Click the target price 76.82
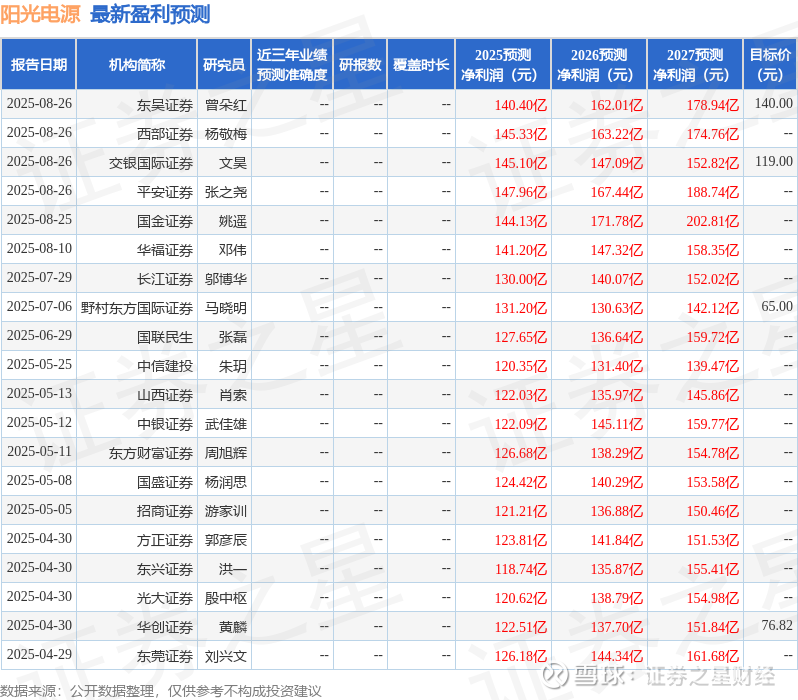The height and width of the screenshot is (700, 798). [777, 626]
